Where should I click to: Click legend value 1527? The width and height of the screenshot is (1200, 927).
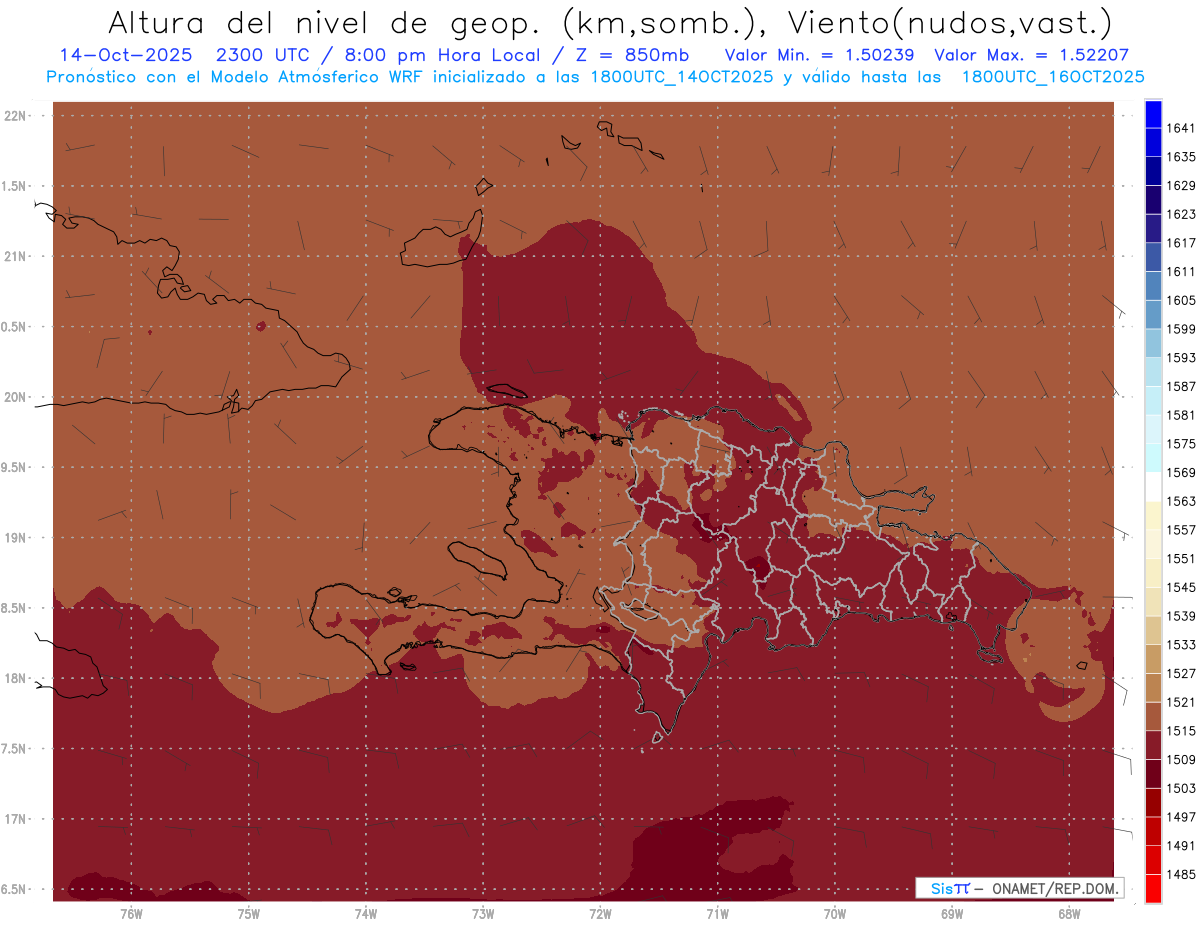1181,673
